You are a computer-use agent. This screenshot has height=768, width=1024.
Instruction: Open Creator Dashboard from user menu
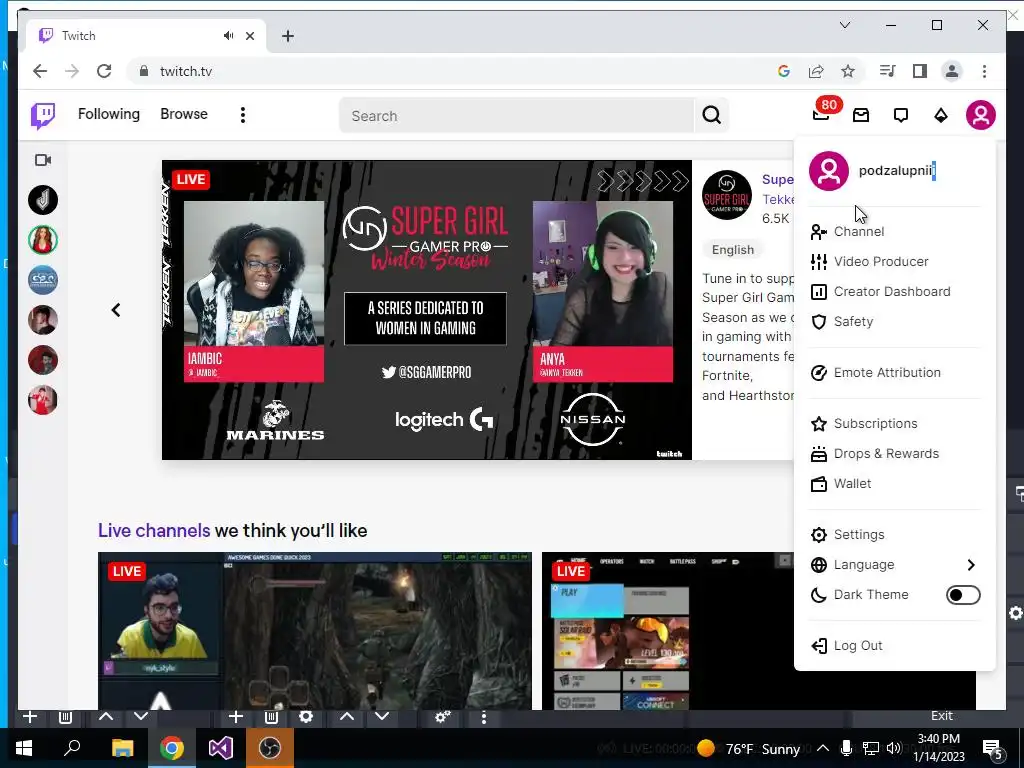tap(894, 292)
